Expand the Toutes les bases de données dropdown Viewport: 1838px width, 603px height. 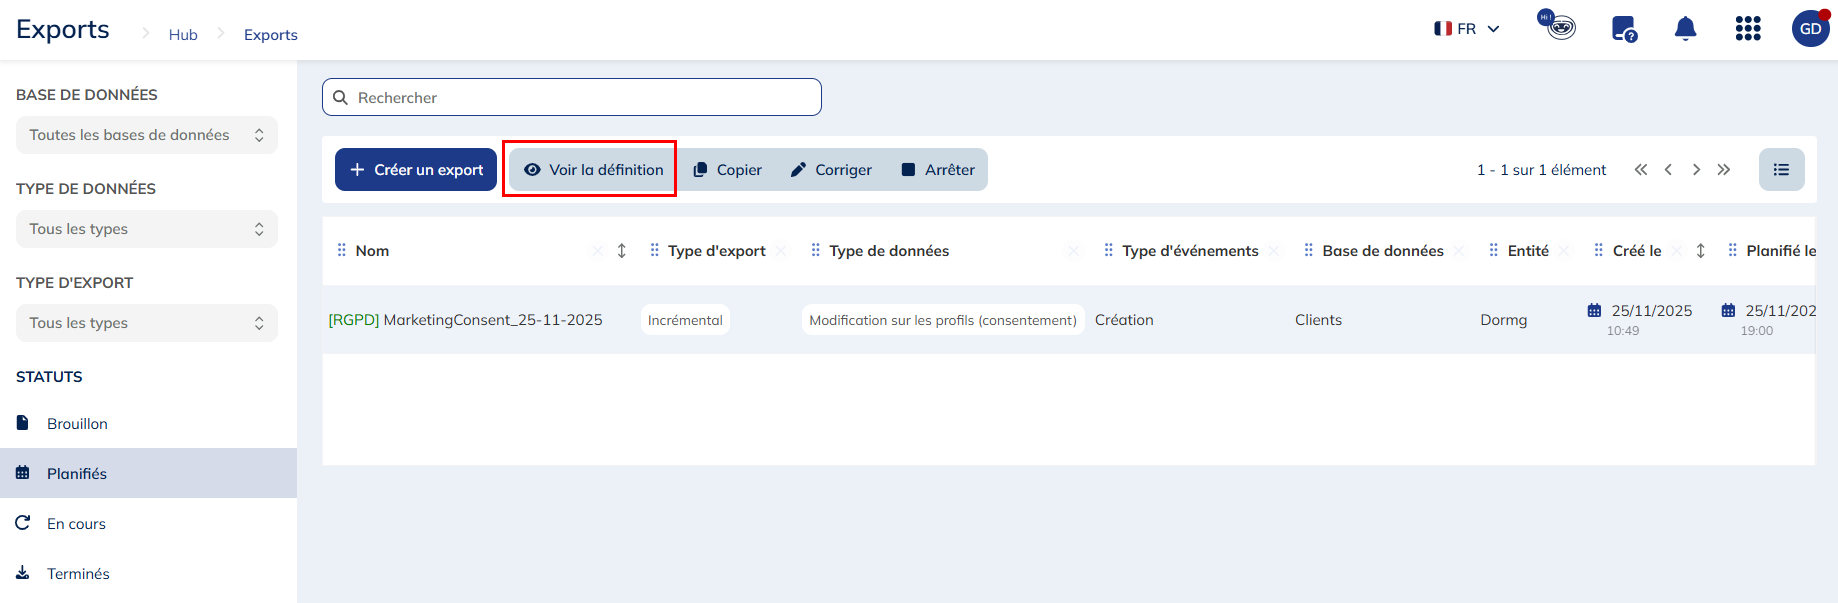pyautogui.click(x=146, y=135)
